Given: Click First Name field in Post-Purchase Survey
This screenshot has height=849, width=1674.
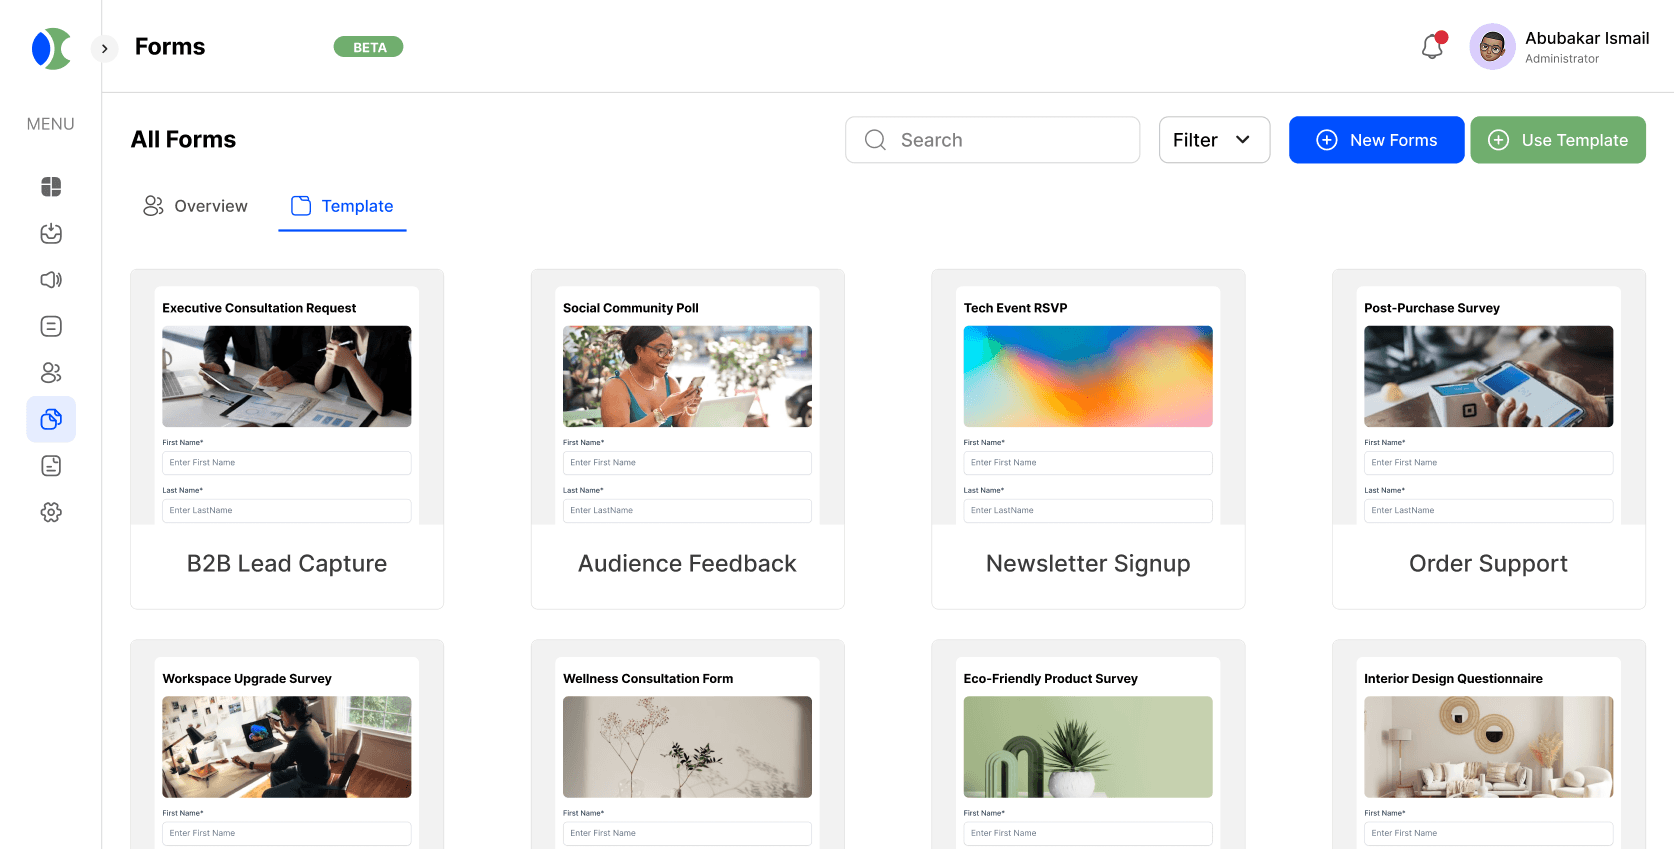Looking at the screenshot, I should (1488, 463).
